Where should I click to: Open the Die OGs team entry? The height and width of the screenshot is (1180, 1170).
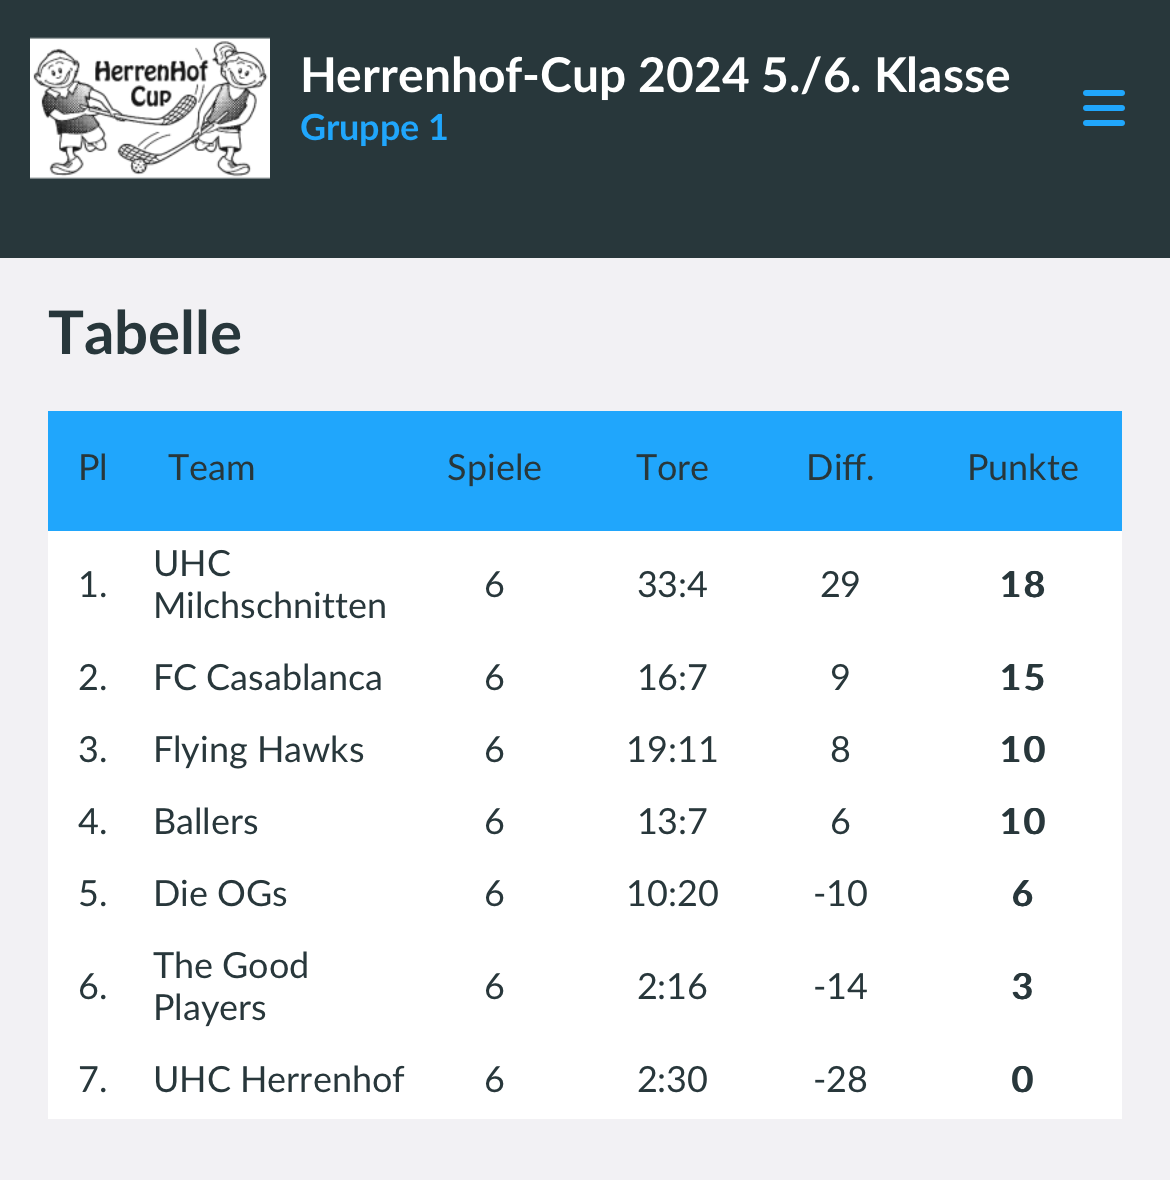[x=220, y=893]
